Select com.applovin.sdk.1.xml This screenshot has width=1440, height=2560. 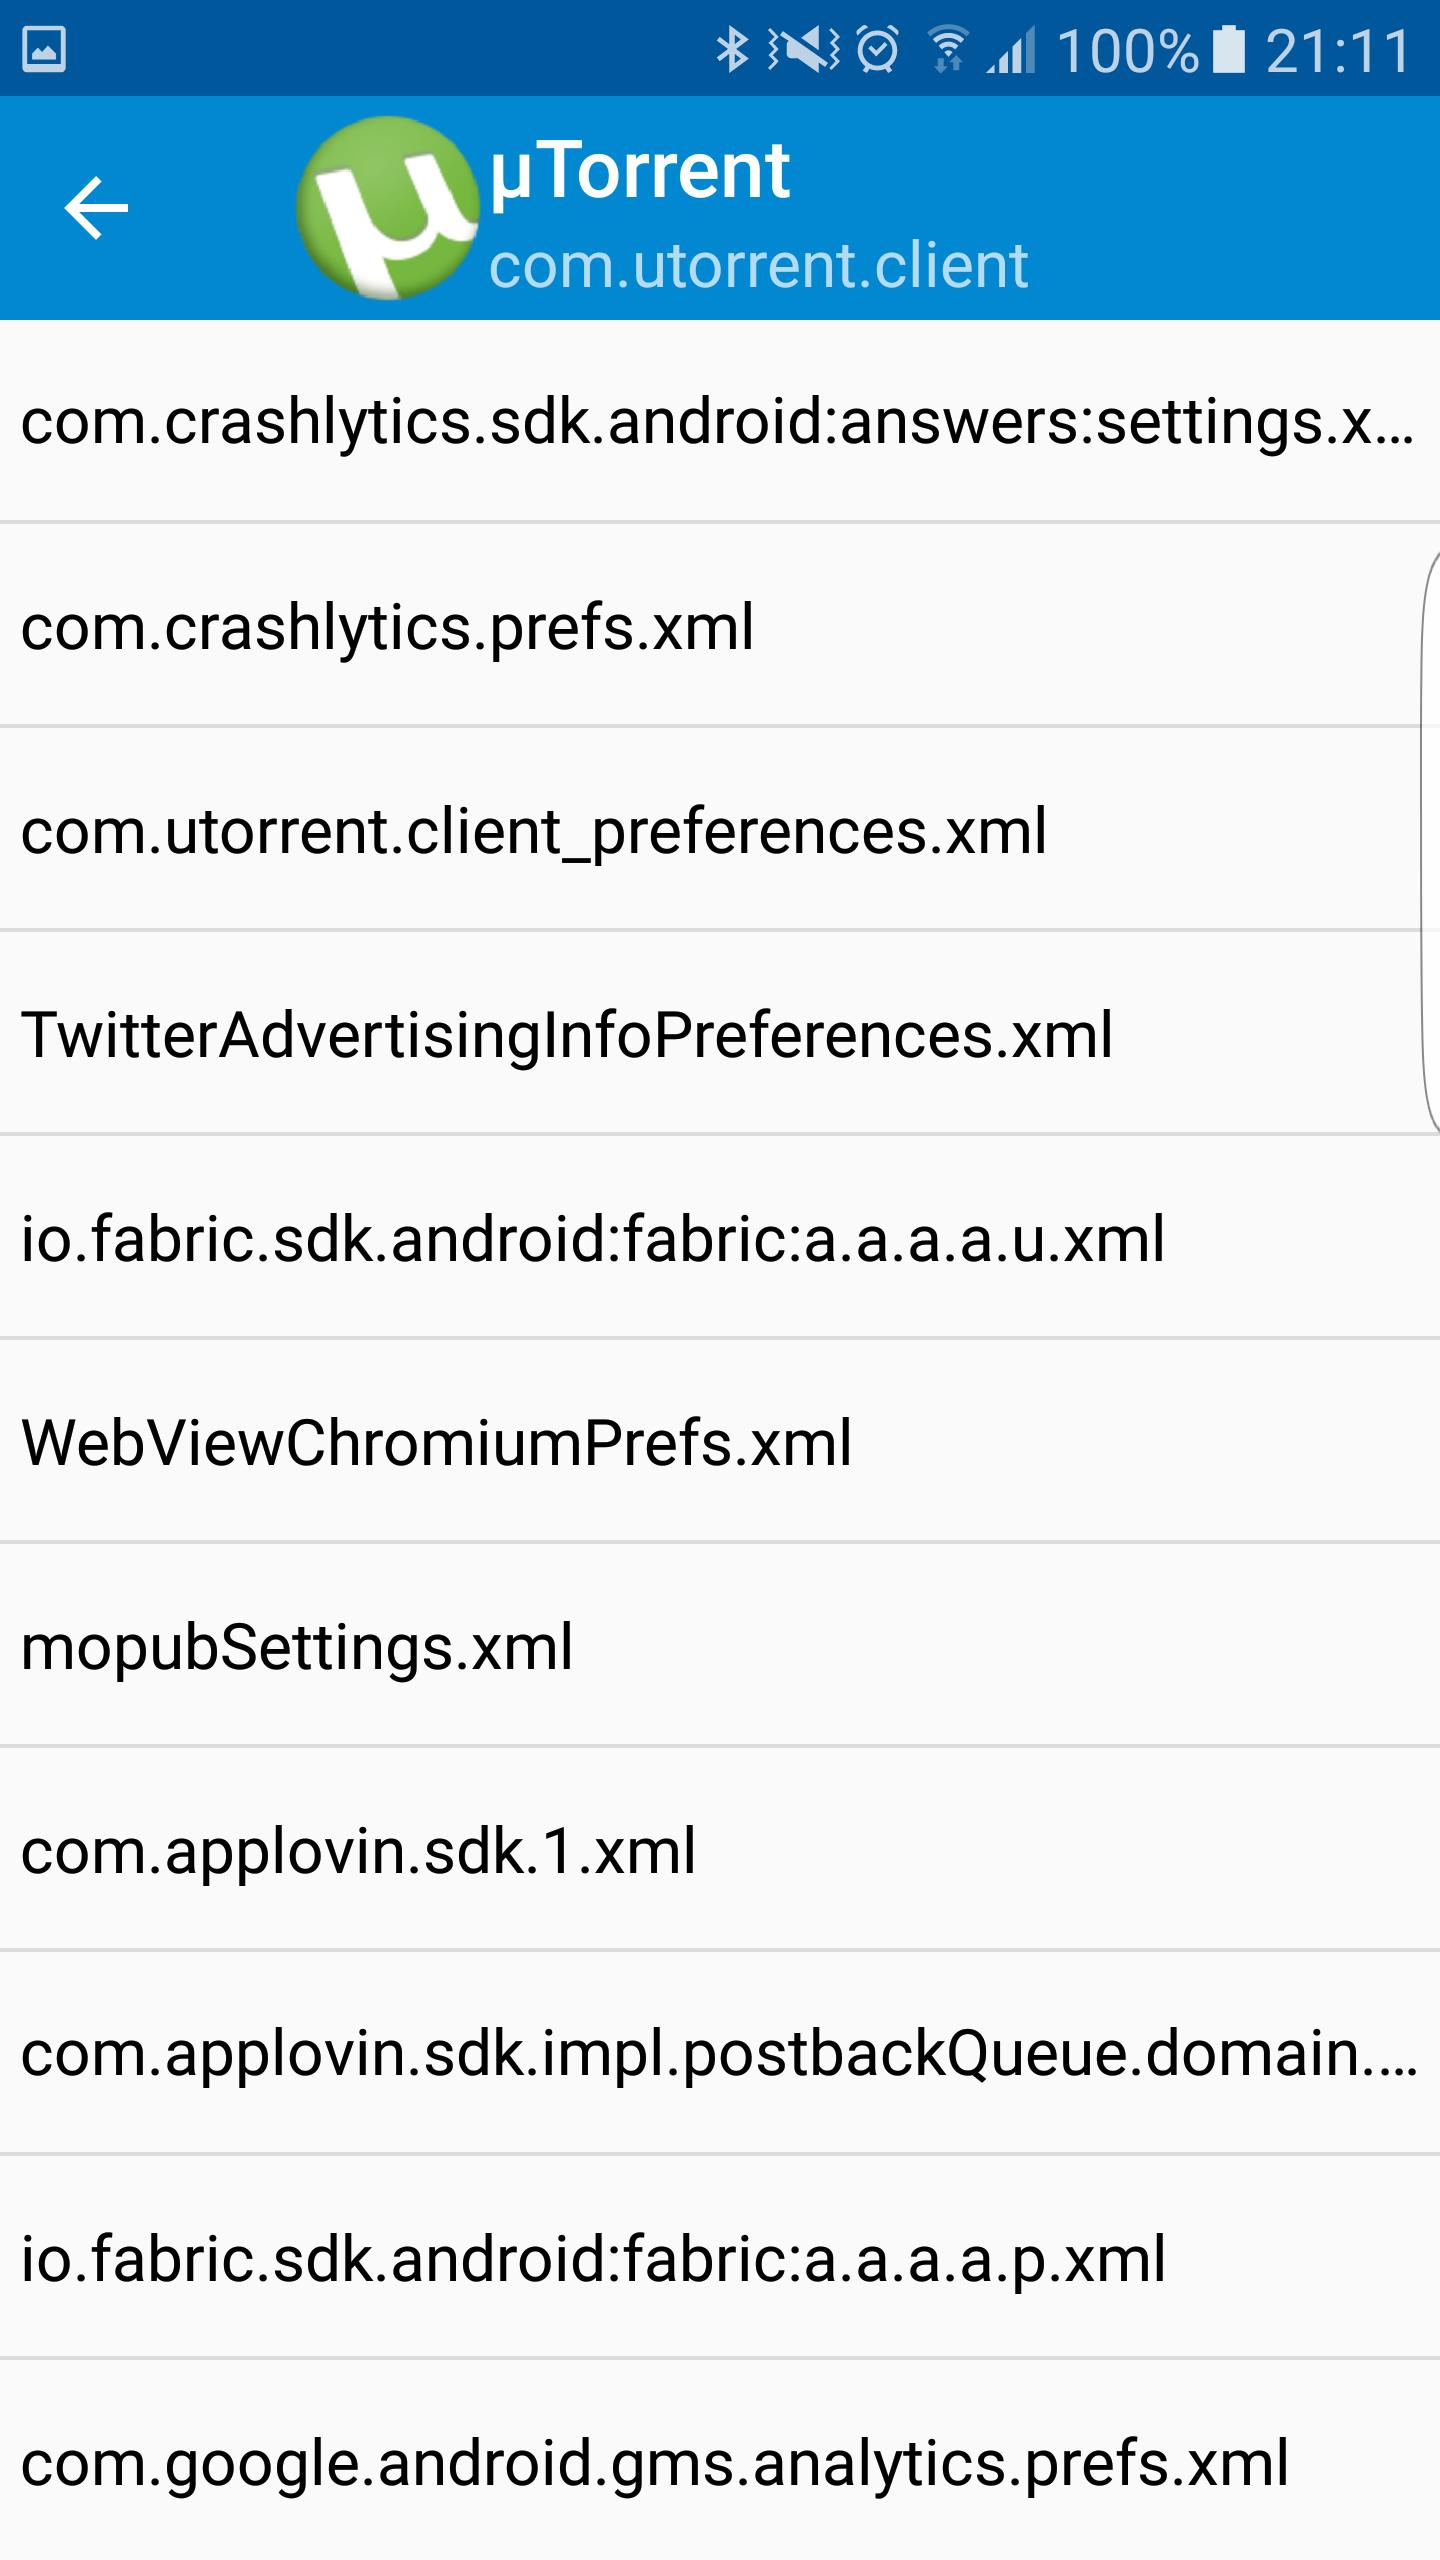pos(720,1849)
